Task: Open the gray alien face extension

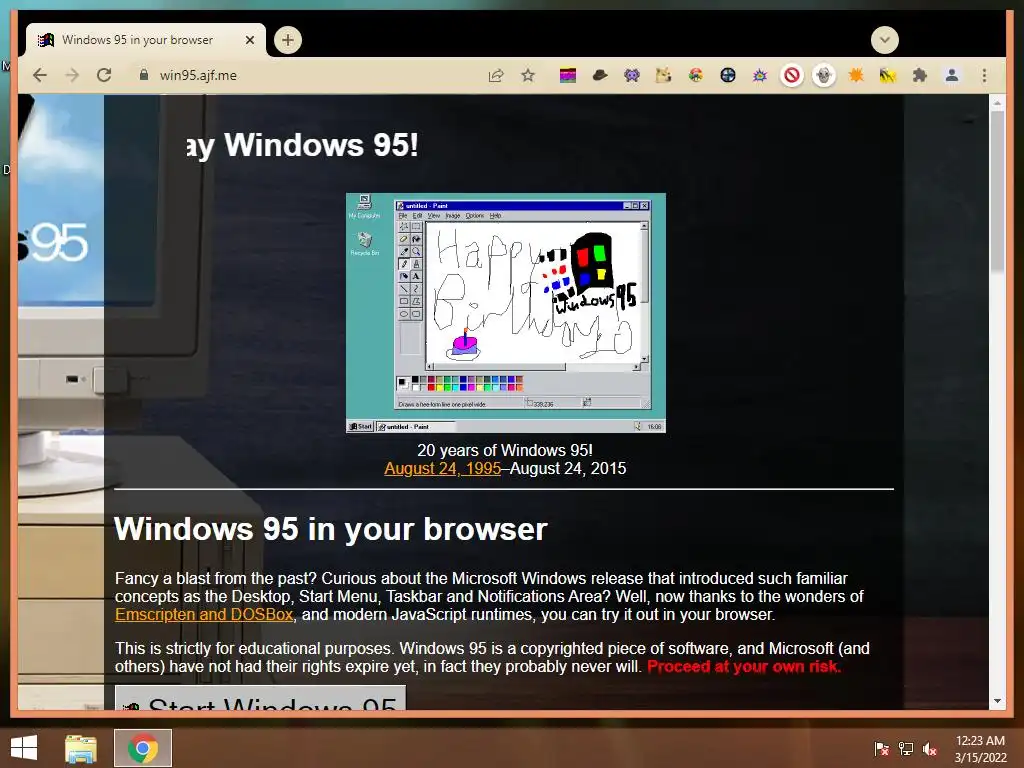Action: 824,76
